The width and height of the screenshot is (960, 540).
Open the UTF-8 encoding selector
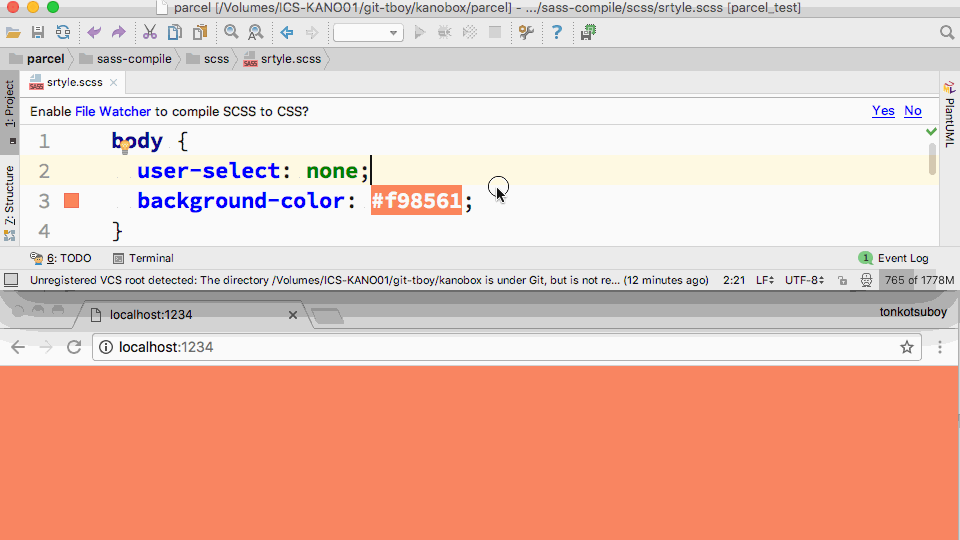click(804, 281)
